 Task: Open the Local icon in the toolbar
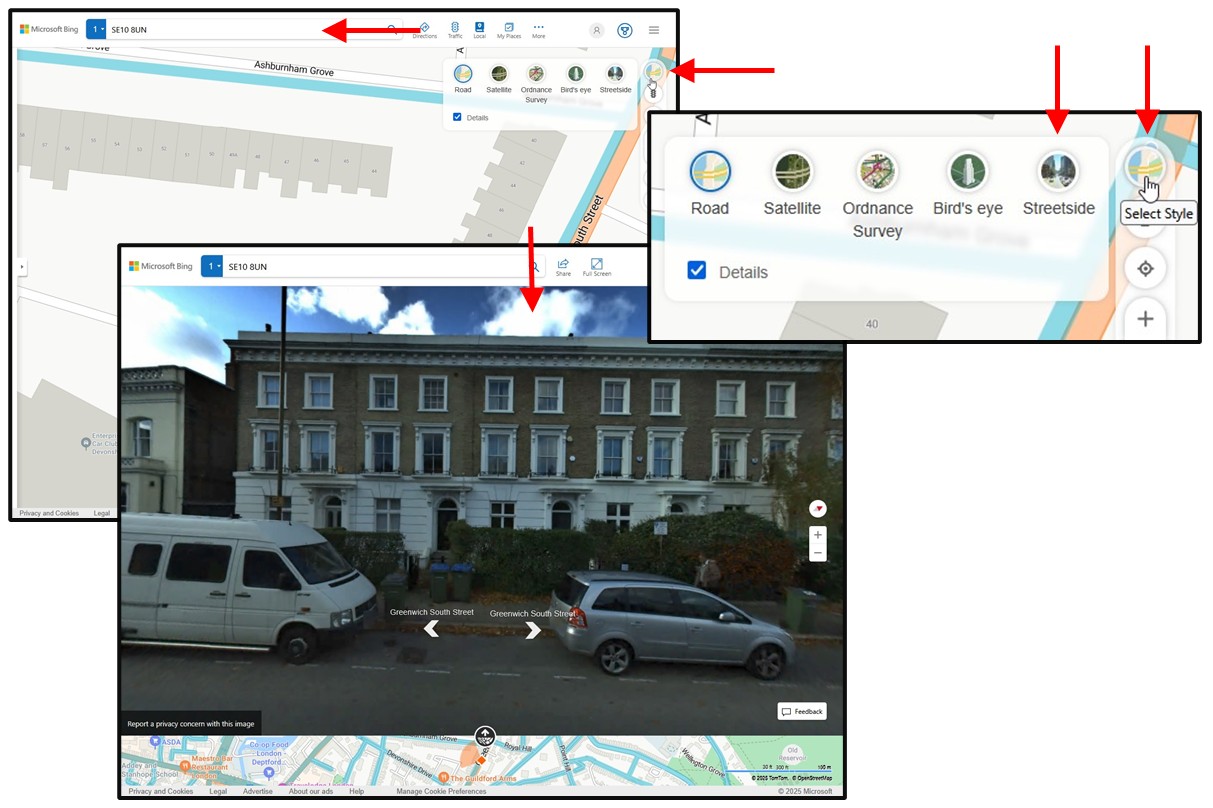pyautogui.click(x=480, y=29)
